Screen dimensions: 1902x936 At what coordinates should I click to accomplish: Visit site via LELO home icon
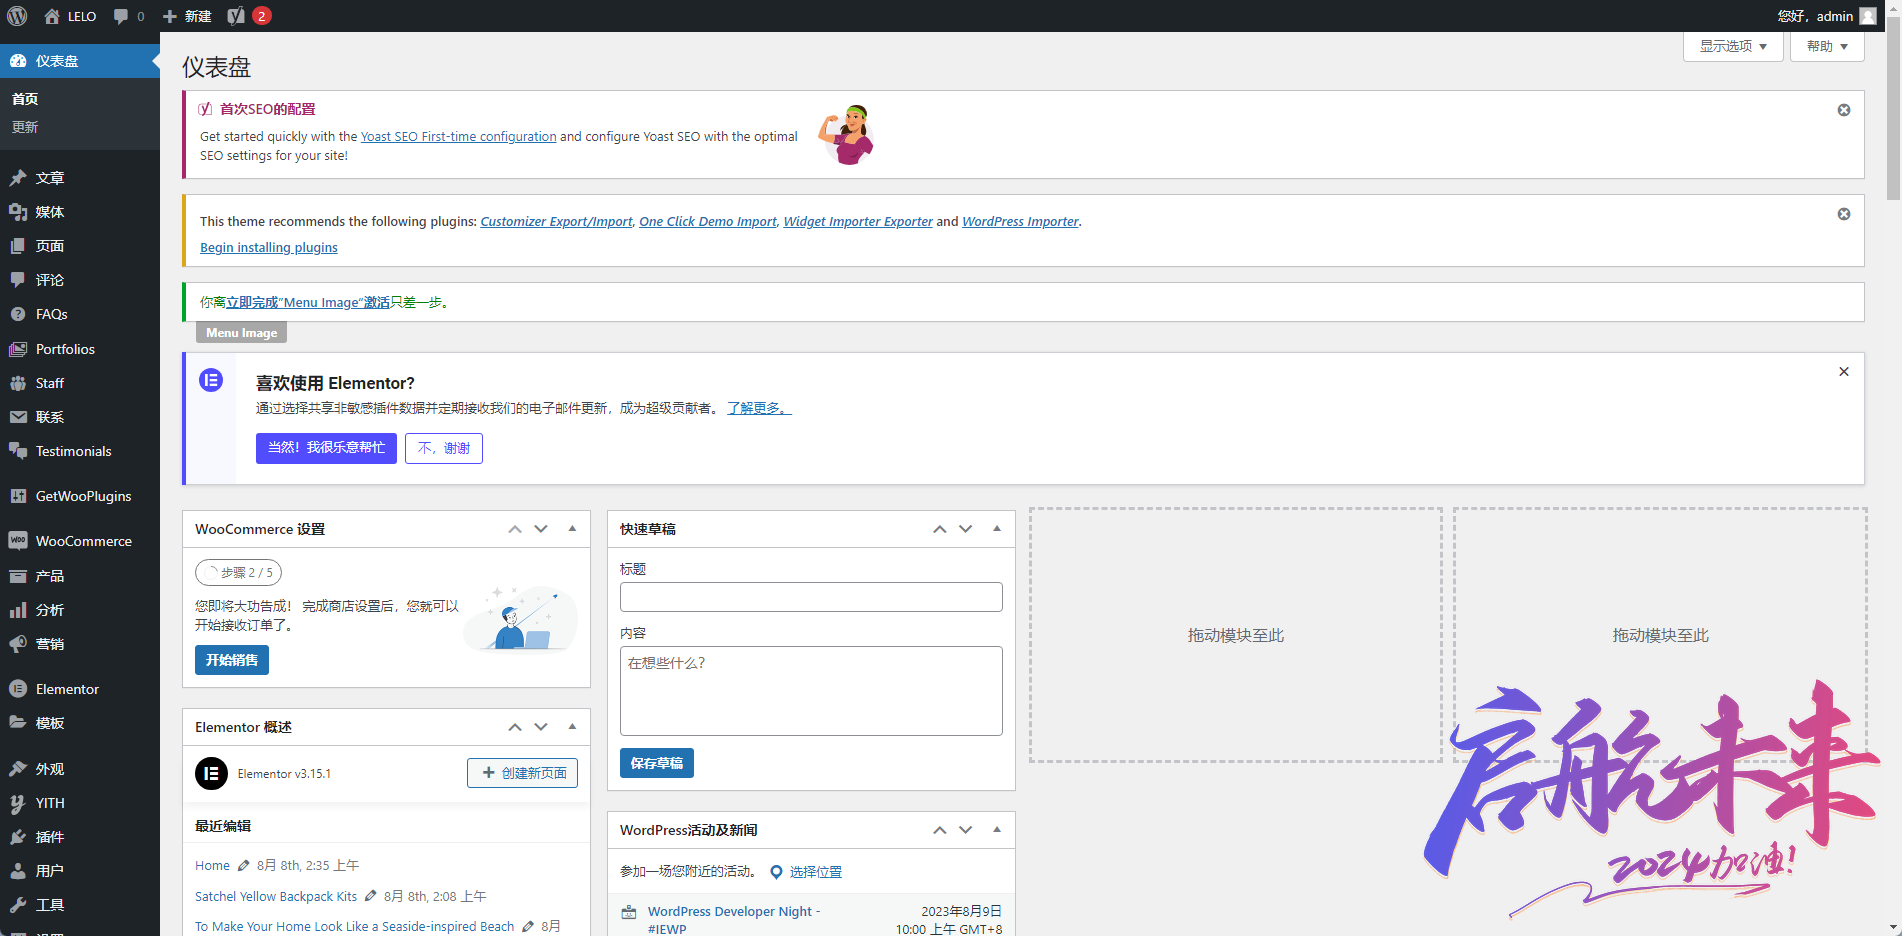[x=52, y=16]
